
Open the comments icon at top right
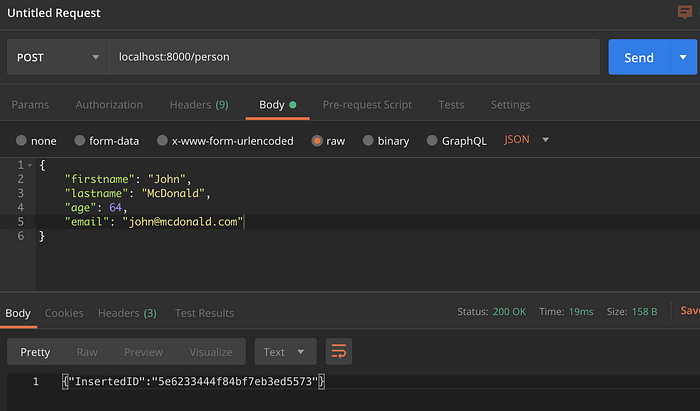(x=684, y=12)
